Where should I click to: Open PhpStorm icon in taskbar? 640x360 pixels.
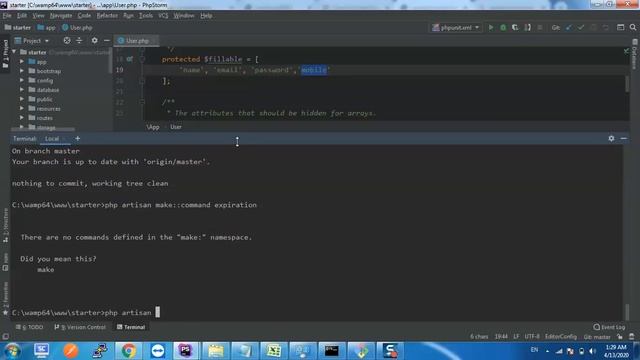coord(186,351)
